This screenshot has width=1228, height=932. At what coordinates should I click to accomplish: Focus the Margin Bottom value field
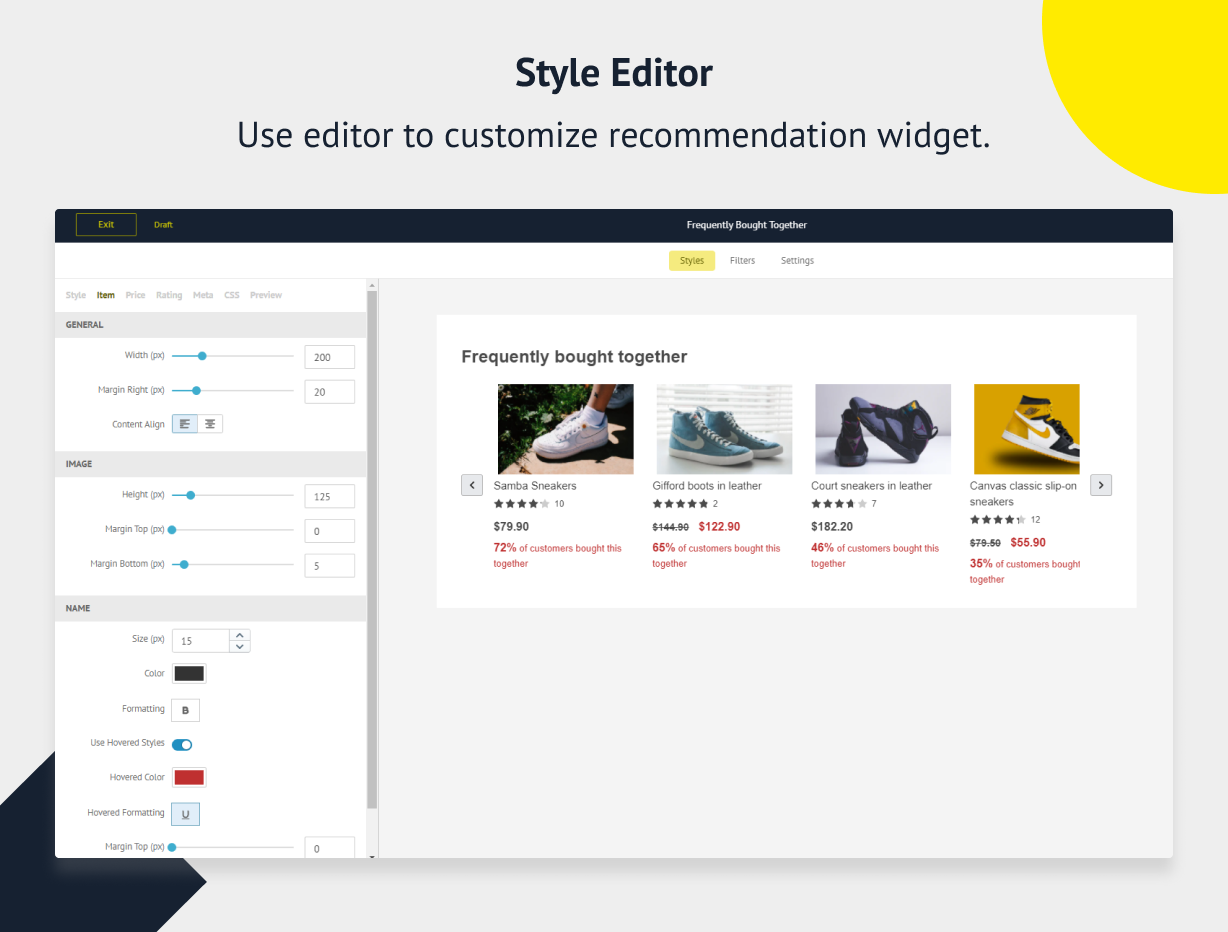tap(330, 566)
